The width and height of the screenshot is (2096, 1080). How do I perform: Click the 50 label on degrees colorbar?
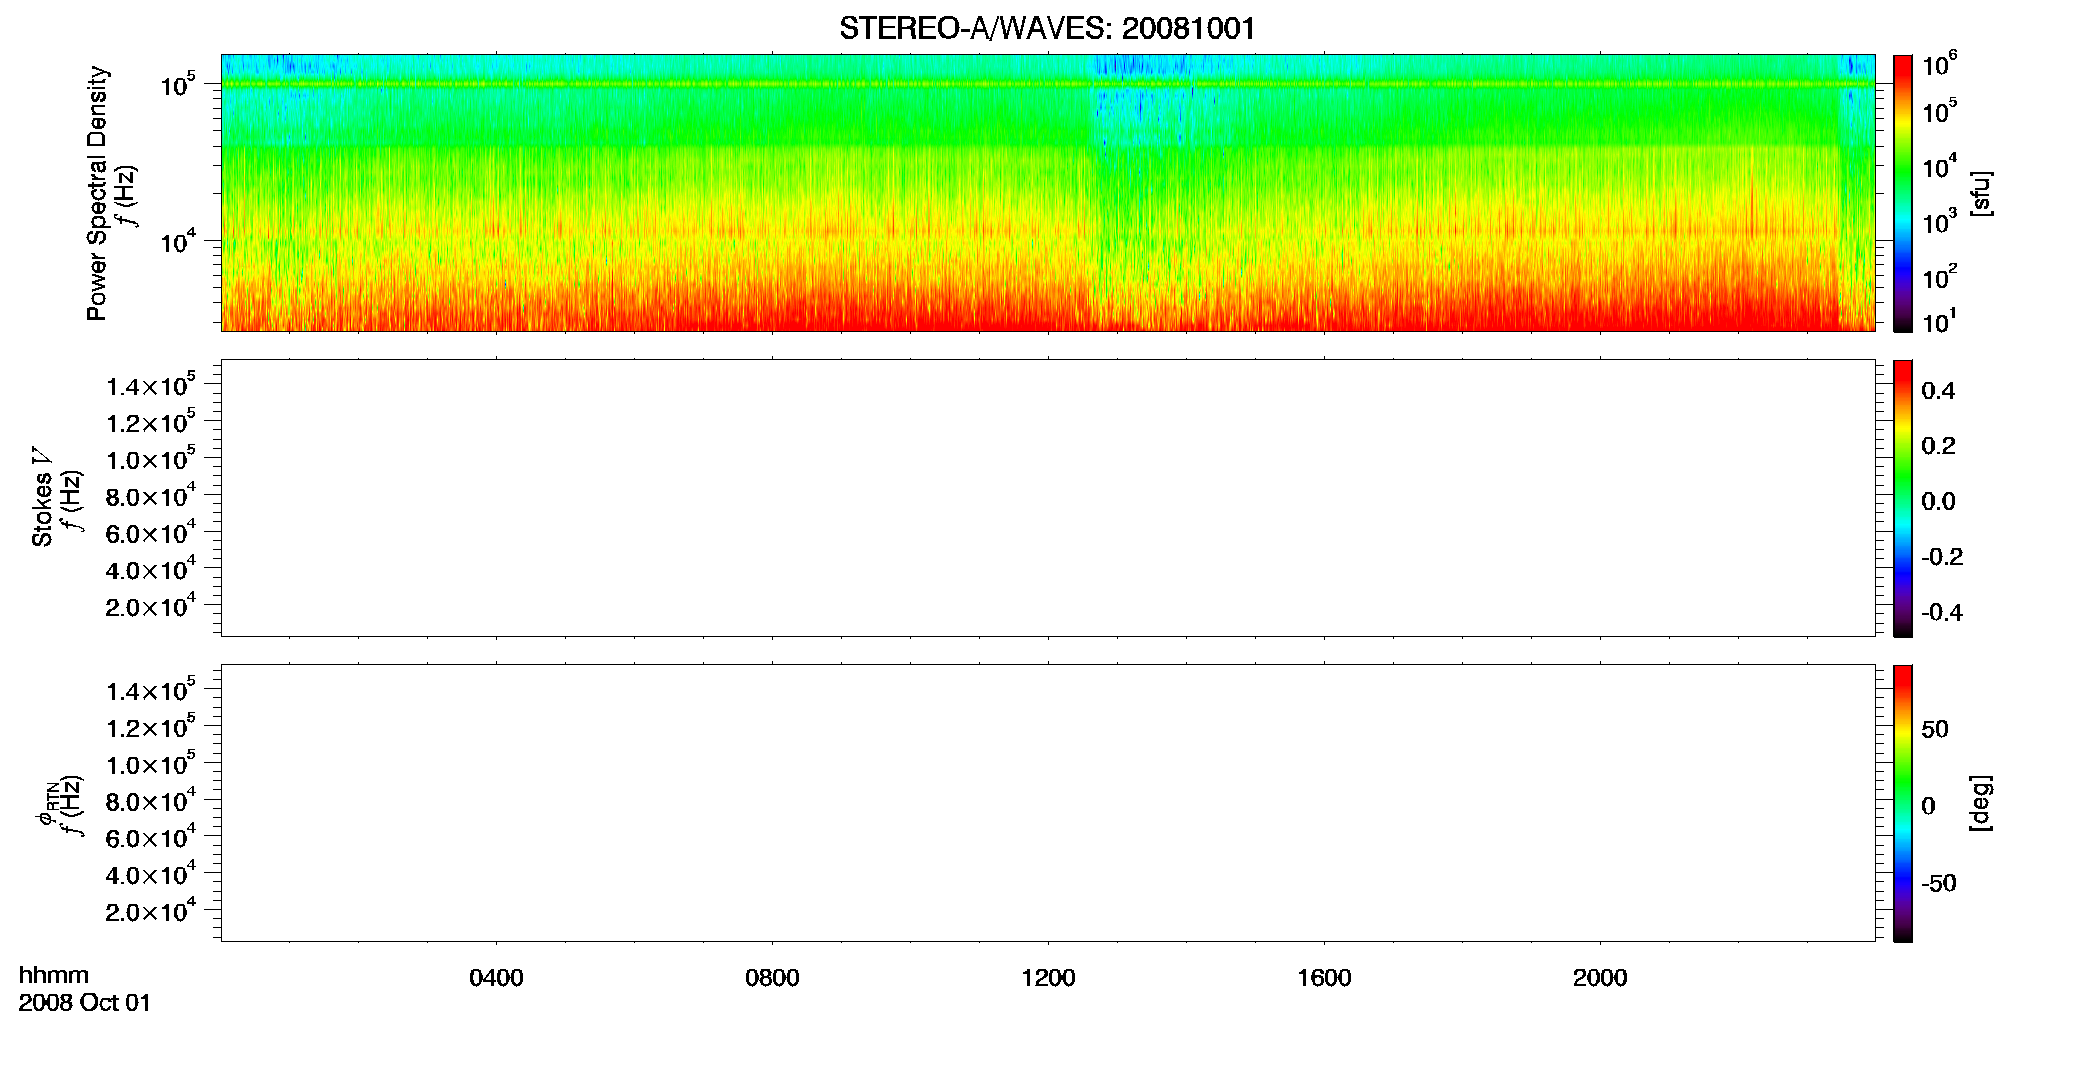1935,729
